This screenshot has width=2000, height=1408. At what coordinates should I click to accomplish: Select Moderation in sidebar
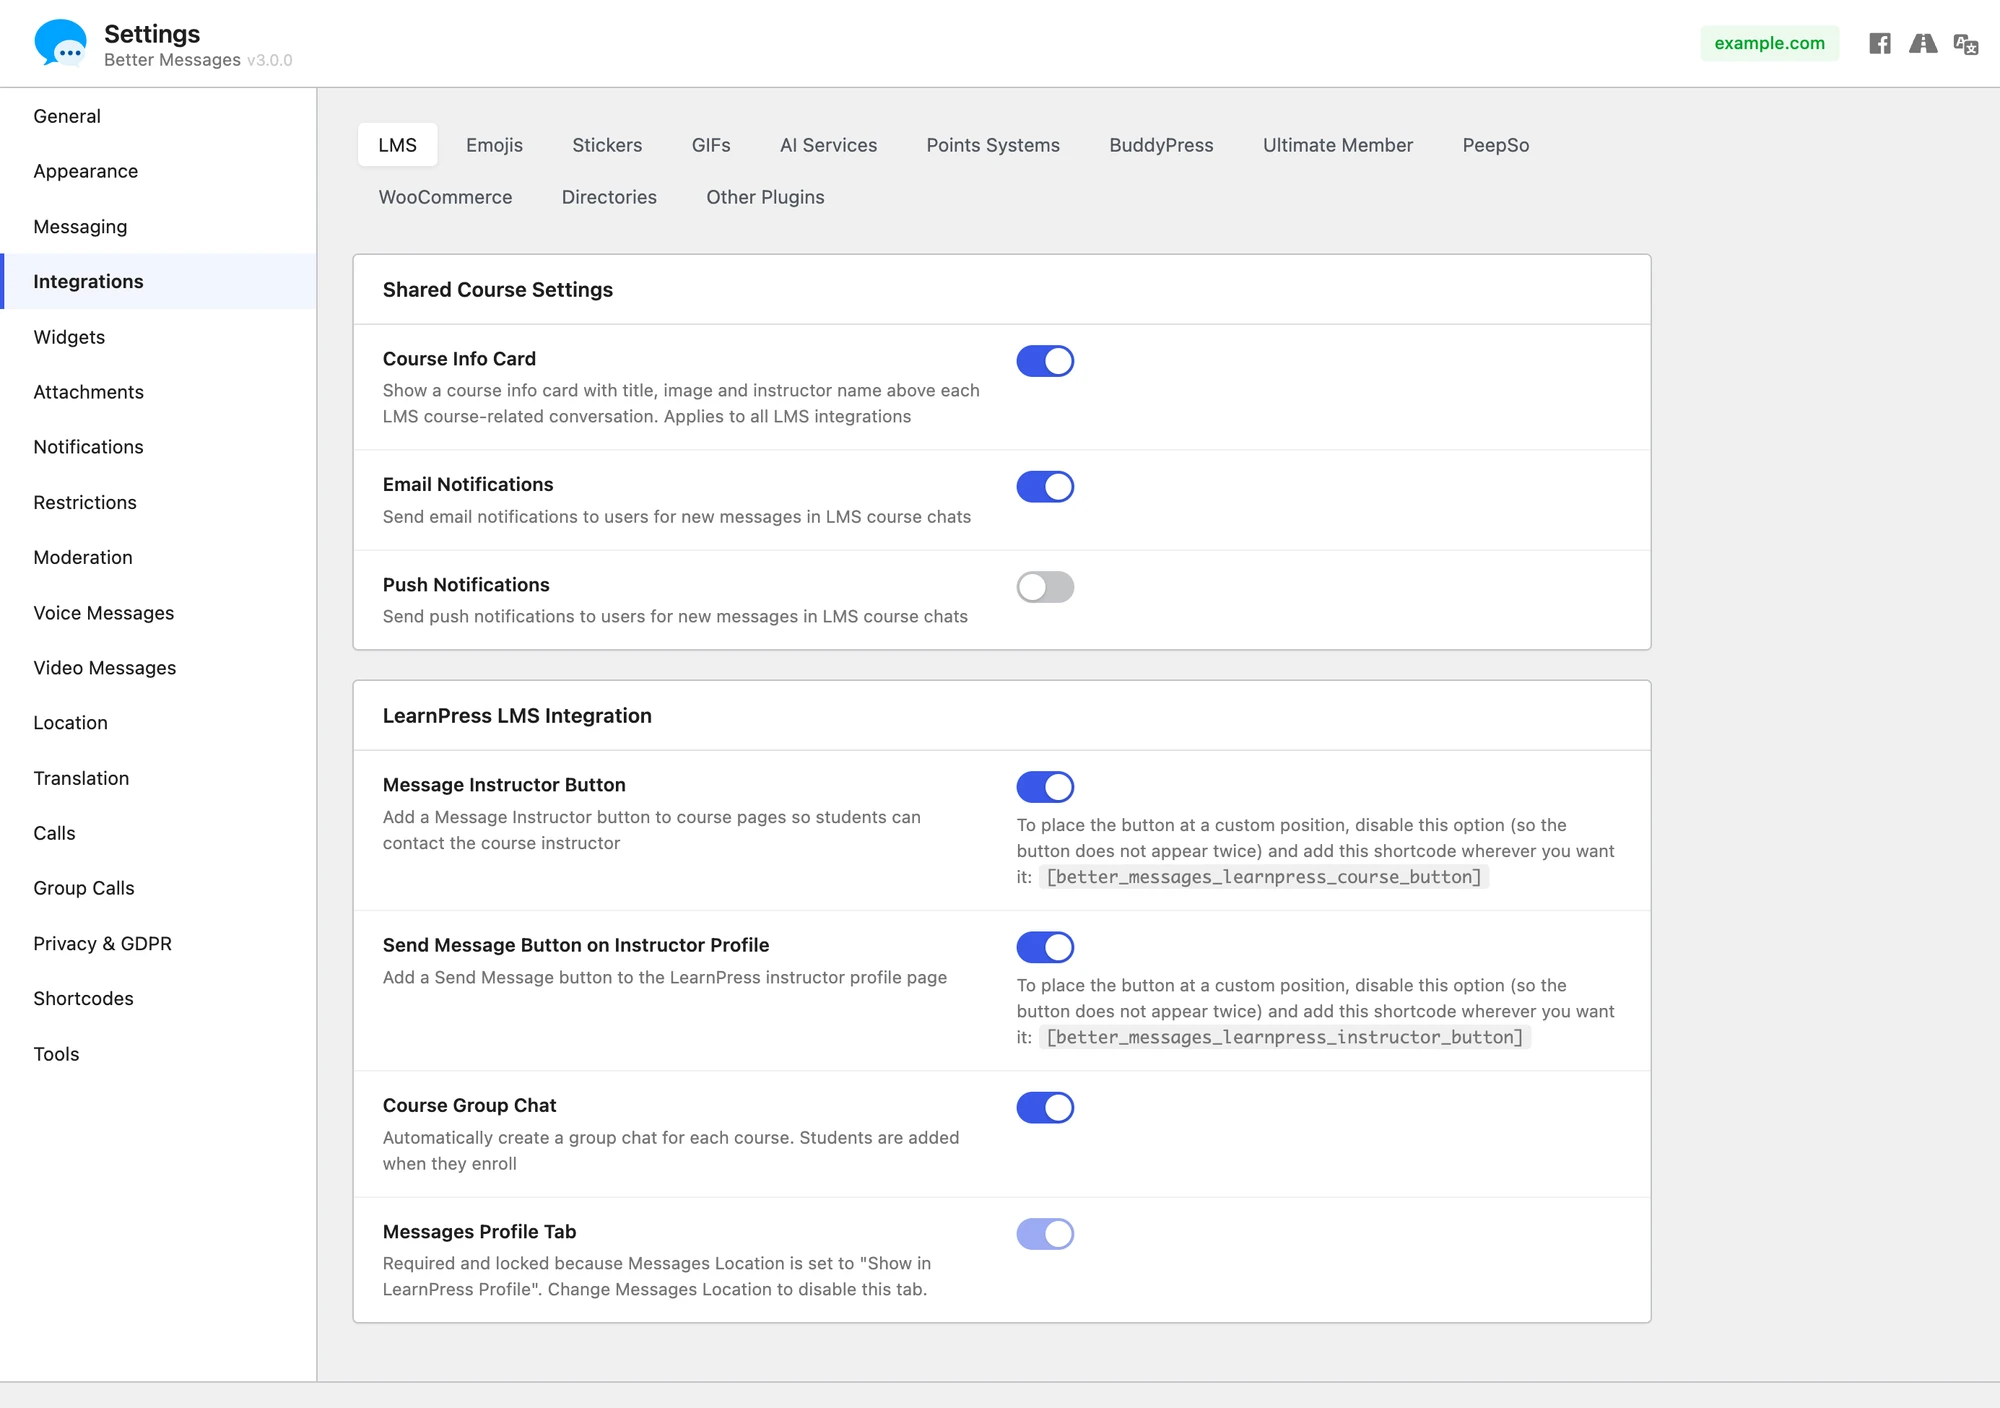158,557
